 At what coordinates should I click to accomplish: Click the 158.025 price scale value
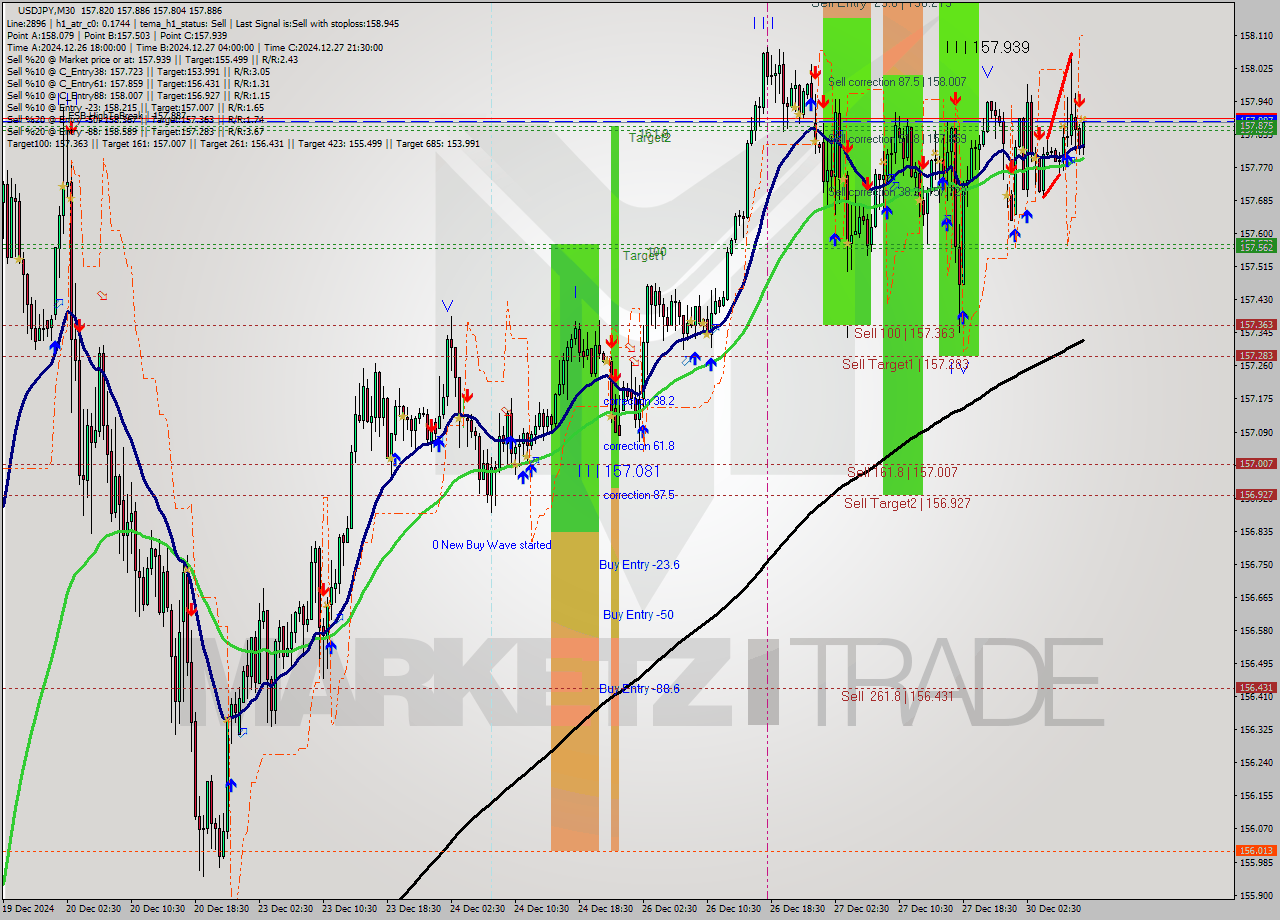[x=1256, y=68]
